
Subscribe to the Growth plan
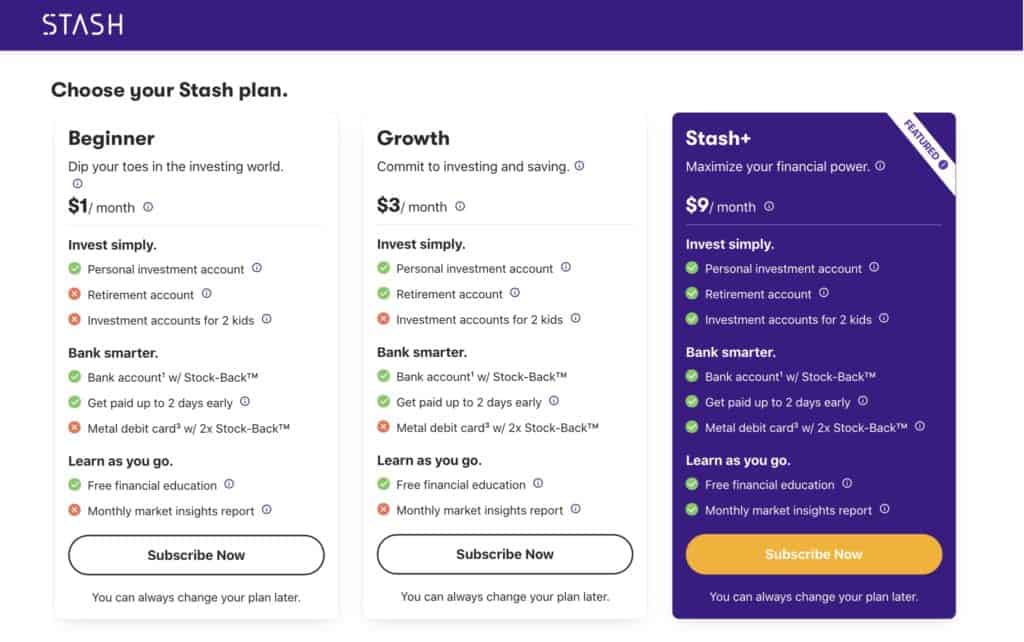pos(505,554)
